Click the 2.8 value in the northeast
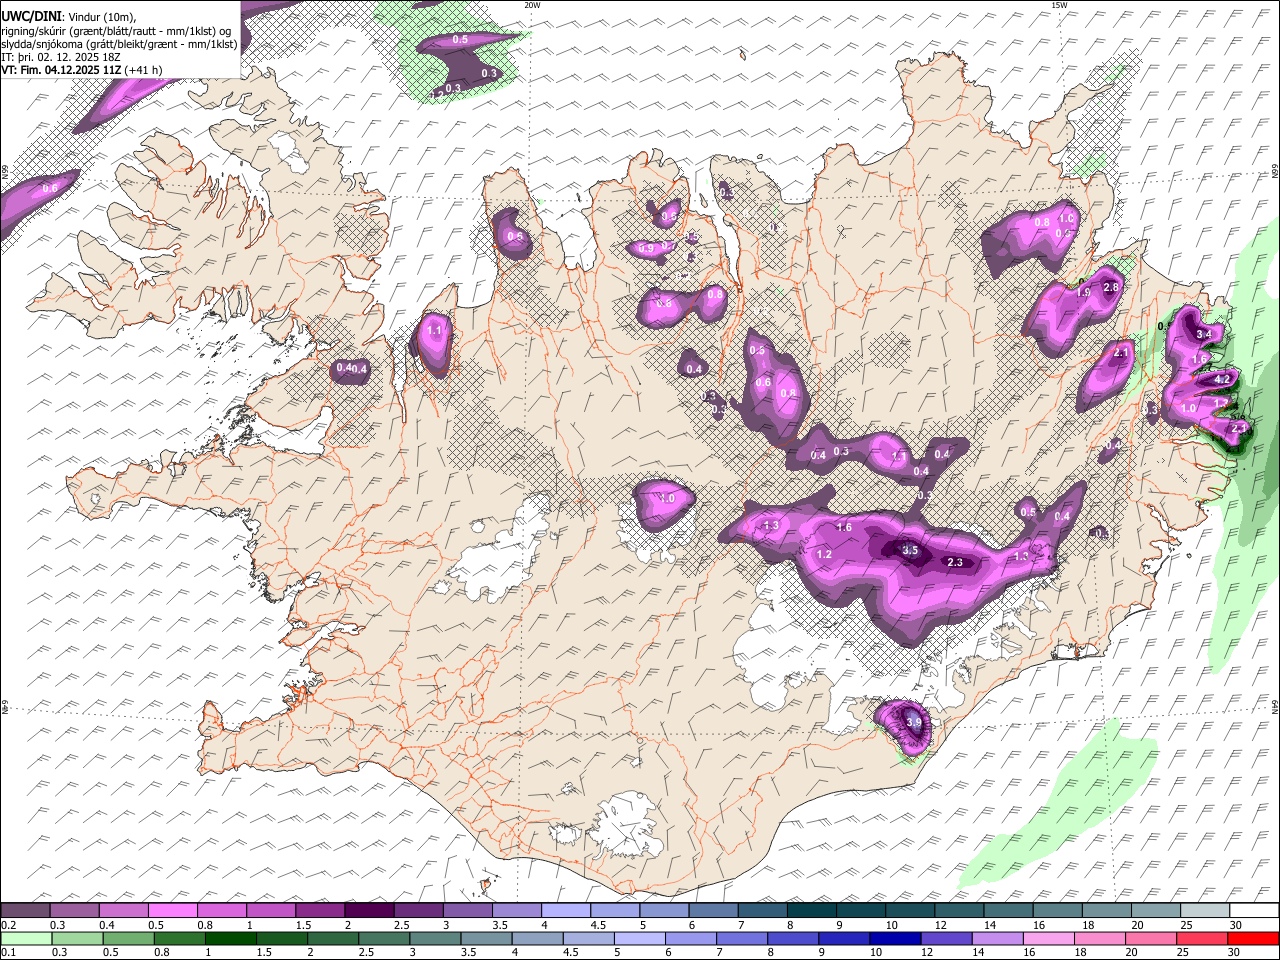 (1110, 287)
